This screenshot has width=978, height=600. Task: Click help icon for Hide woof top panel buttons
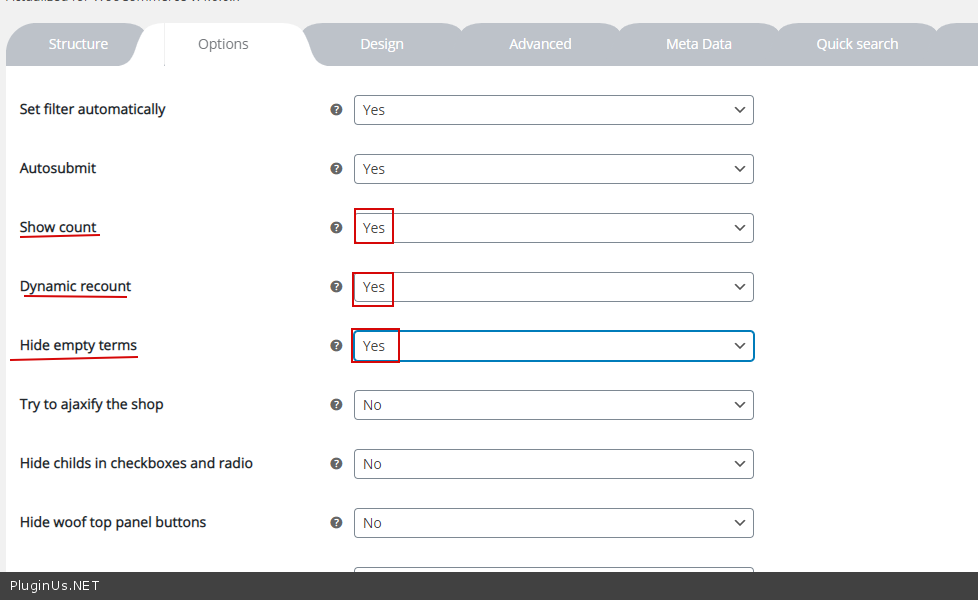tap(336, 523)
